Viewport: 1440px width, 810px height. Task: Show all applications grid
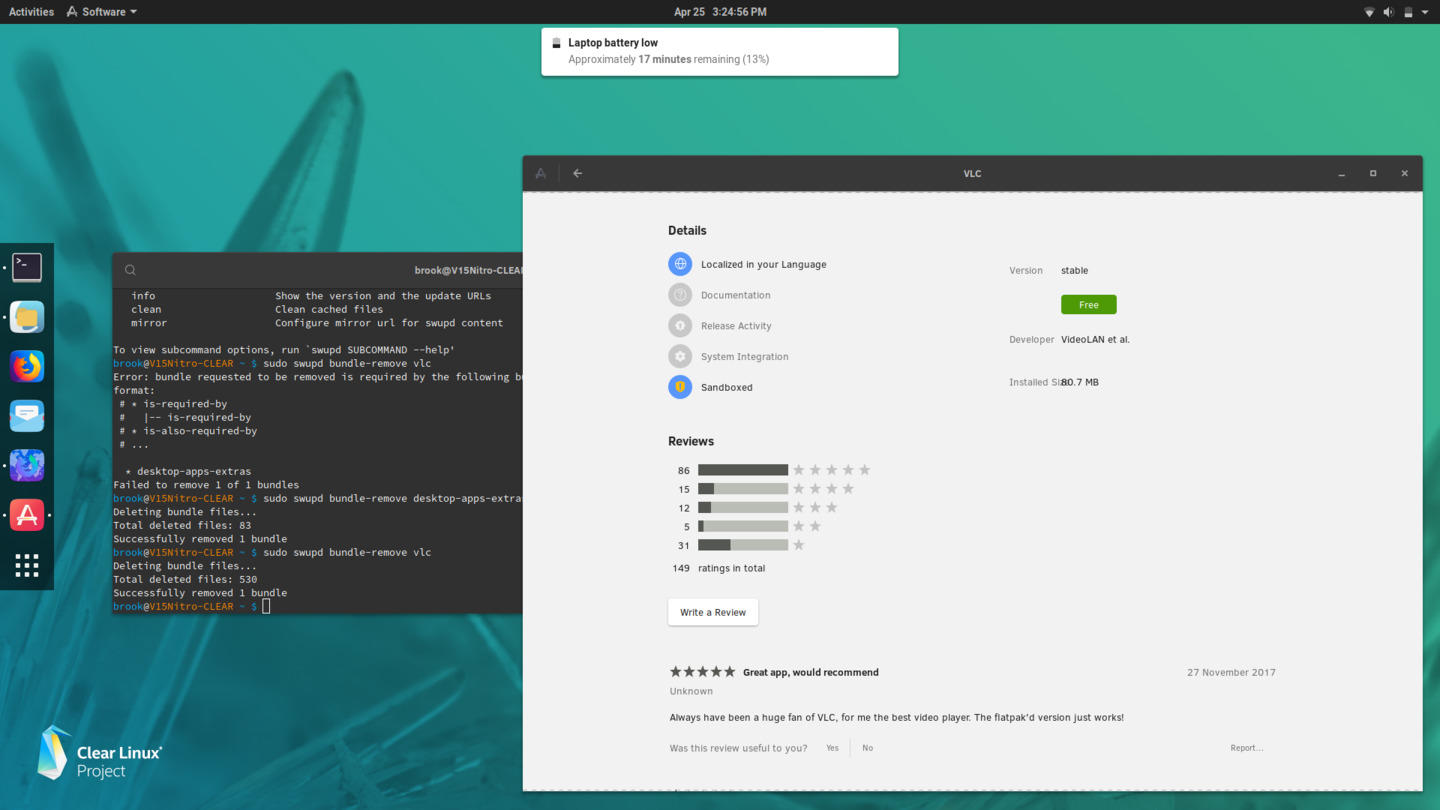click(27, 565)
